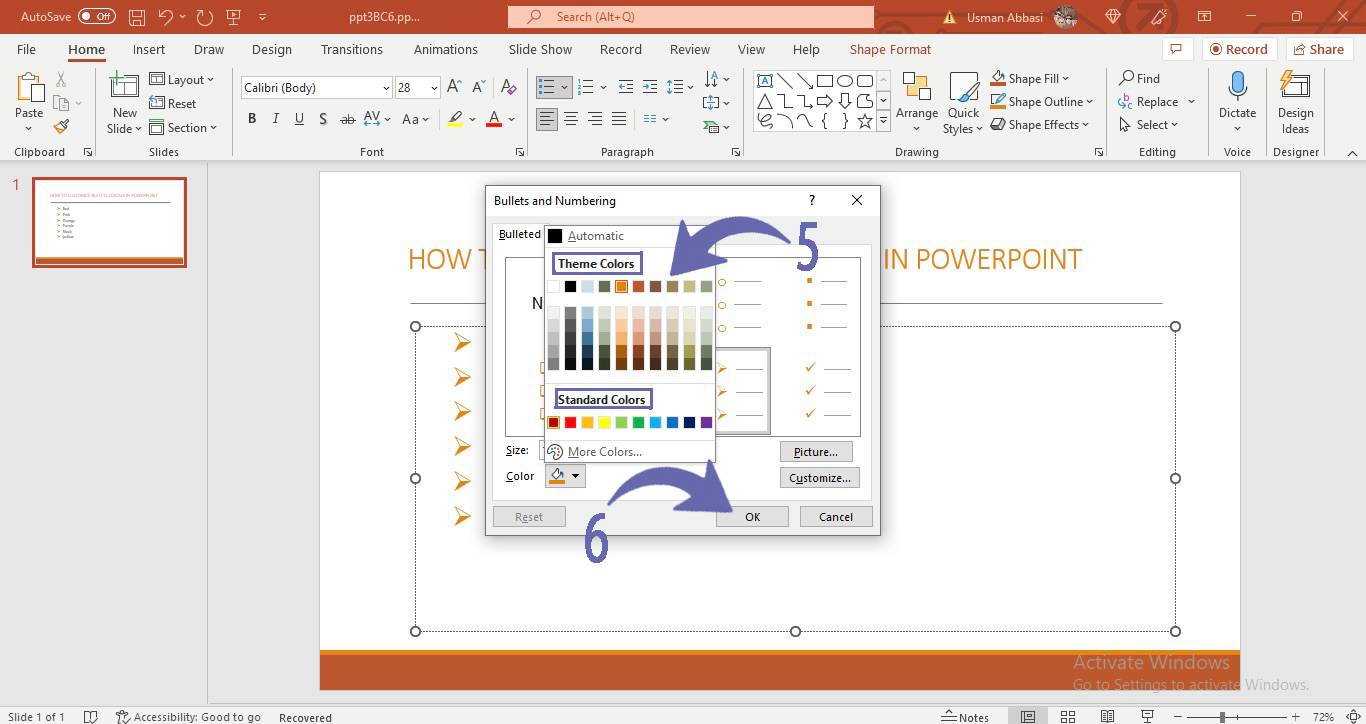The height and width of the screenshot is (724, 1366).
Task: Open the Font name combo box
Action: (316, 88)
